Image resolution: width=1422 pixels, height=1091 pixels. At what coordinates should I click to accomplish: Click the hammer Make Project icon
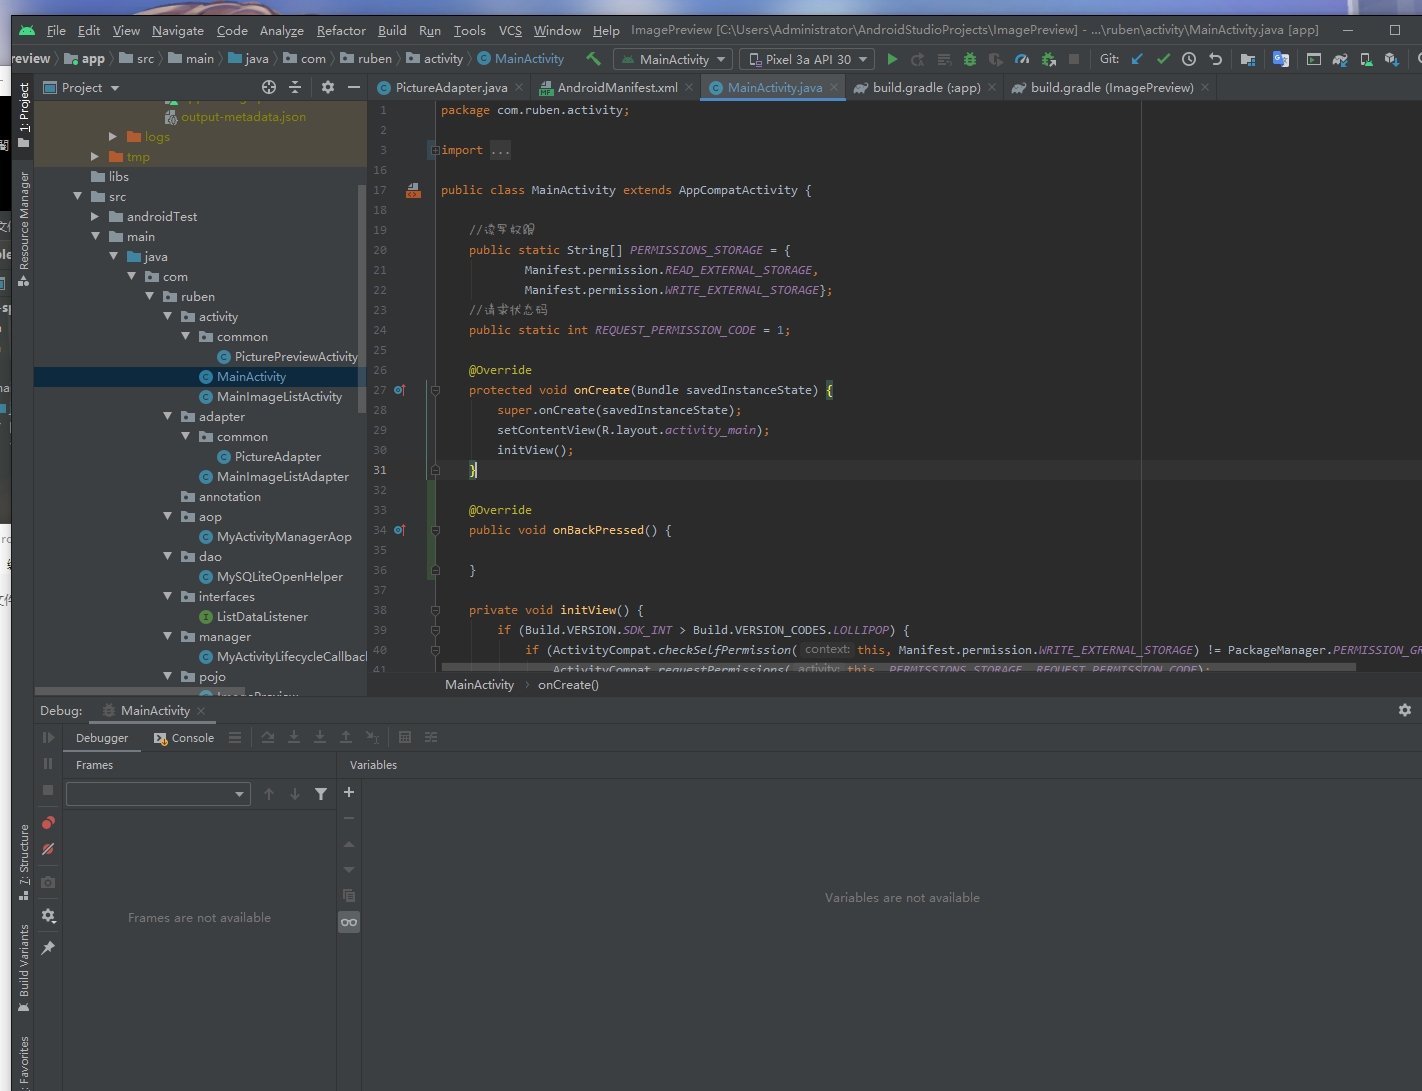coord(593,59)
